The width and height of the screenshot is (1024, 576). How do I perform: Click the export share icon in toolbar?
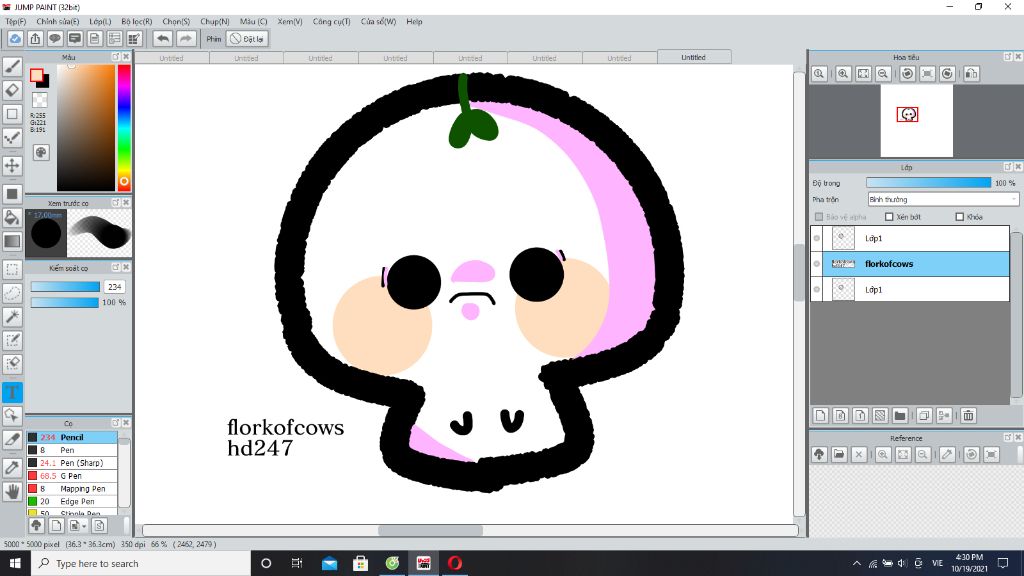click(x=35, y=39)
